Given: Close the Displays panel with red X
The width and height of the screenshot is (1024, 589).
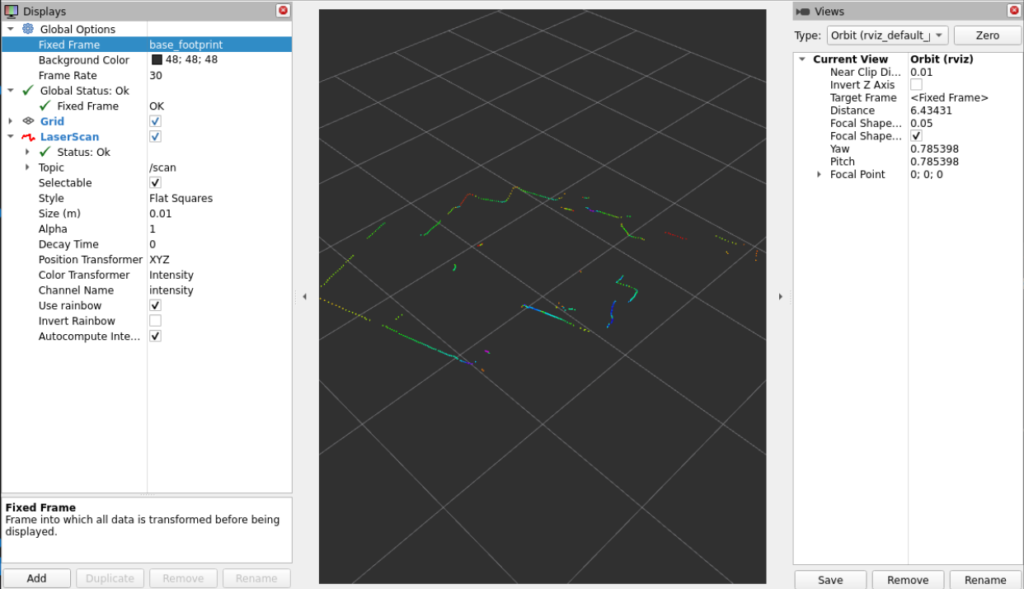Looking at the screenshot, I should point(283,10).
